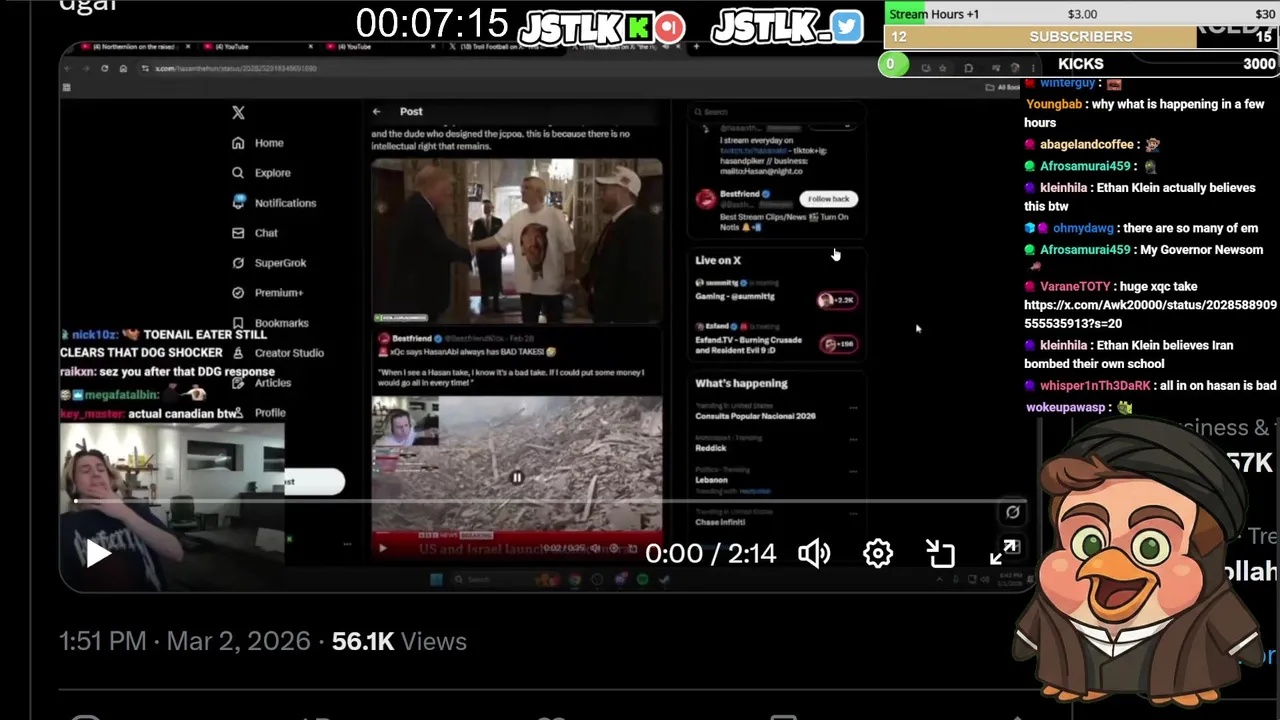Open the summit1g live listing
The width and height of the screenshot is (1280, 720).
click(776, 290)
